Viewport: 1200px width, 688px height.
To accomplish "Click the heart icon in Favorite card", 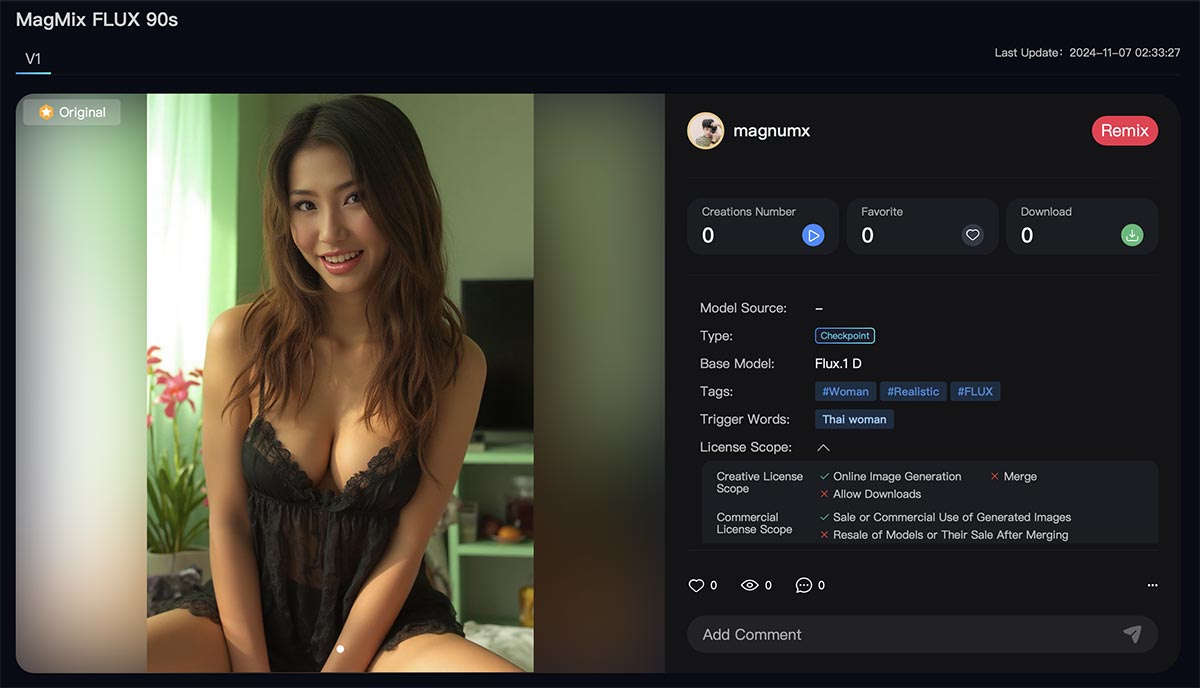I will [972, 236].
